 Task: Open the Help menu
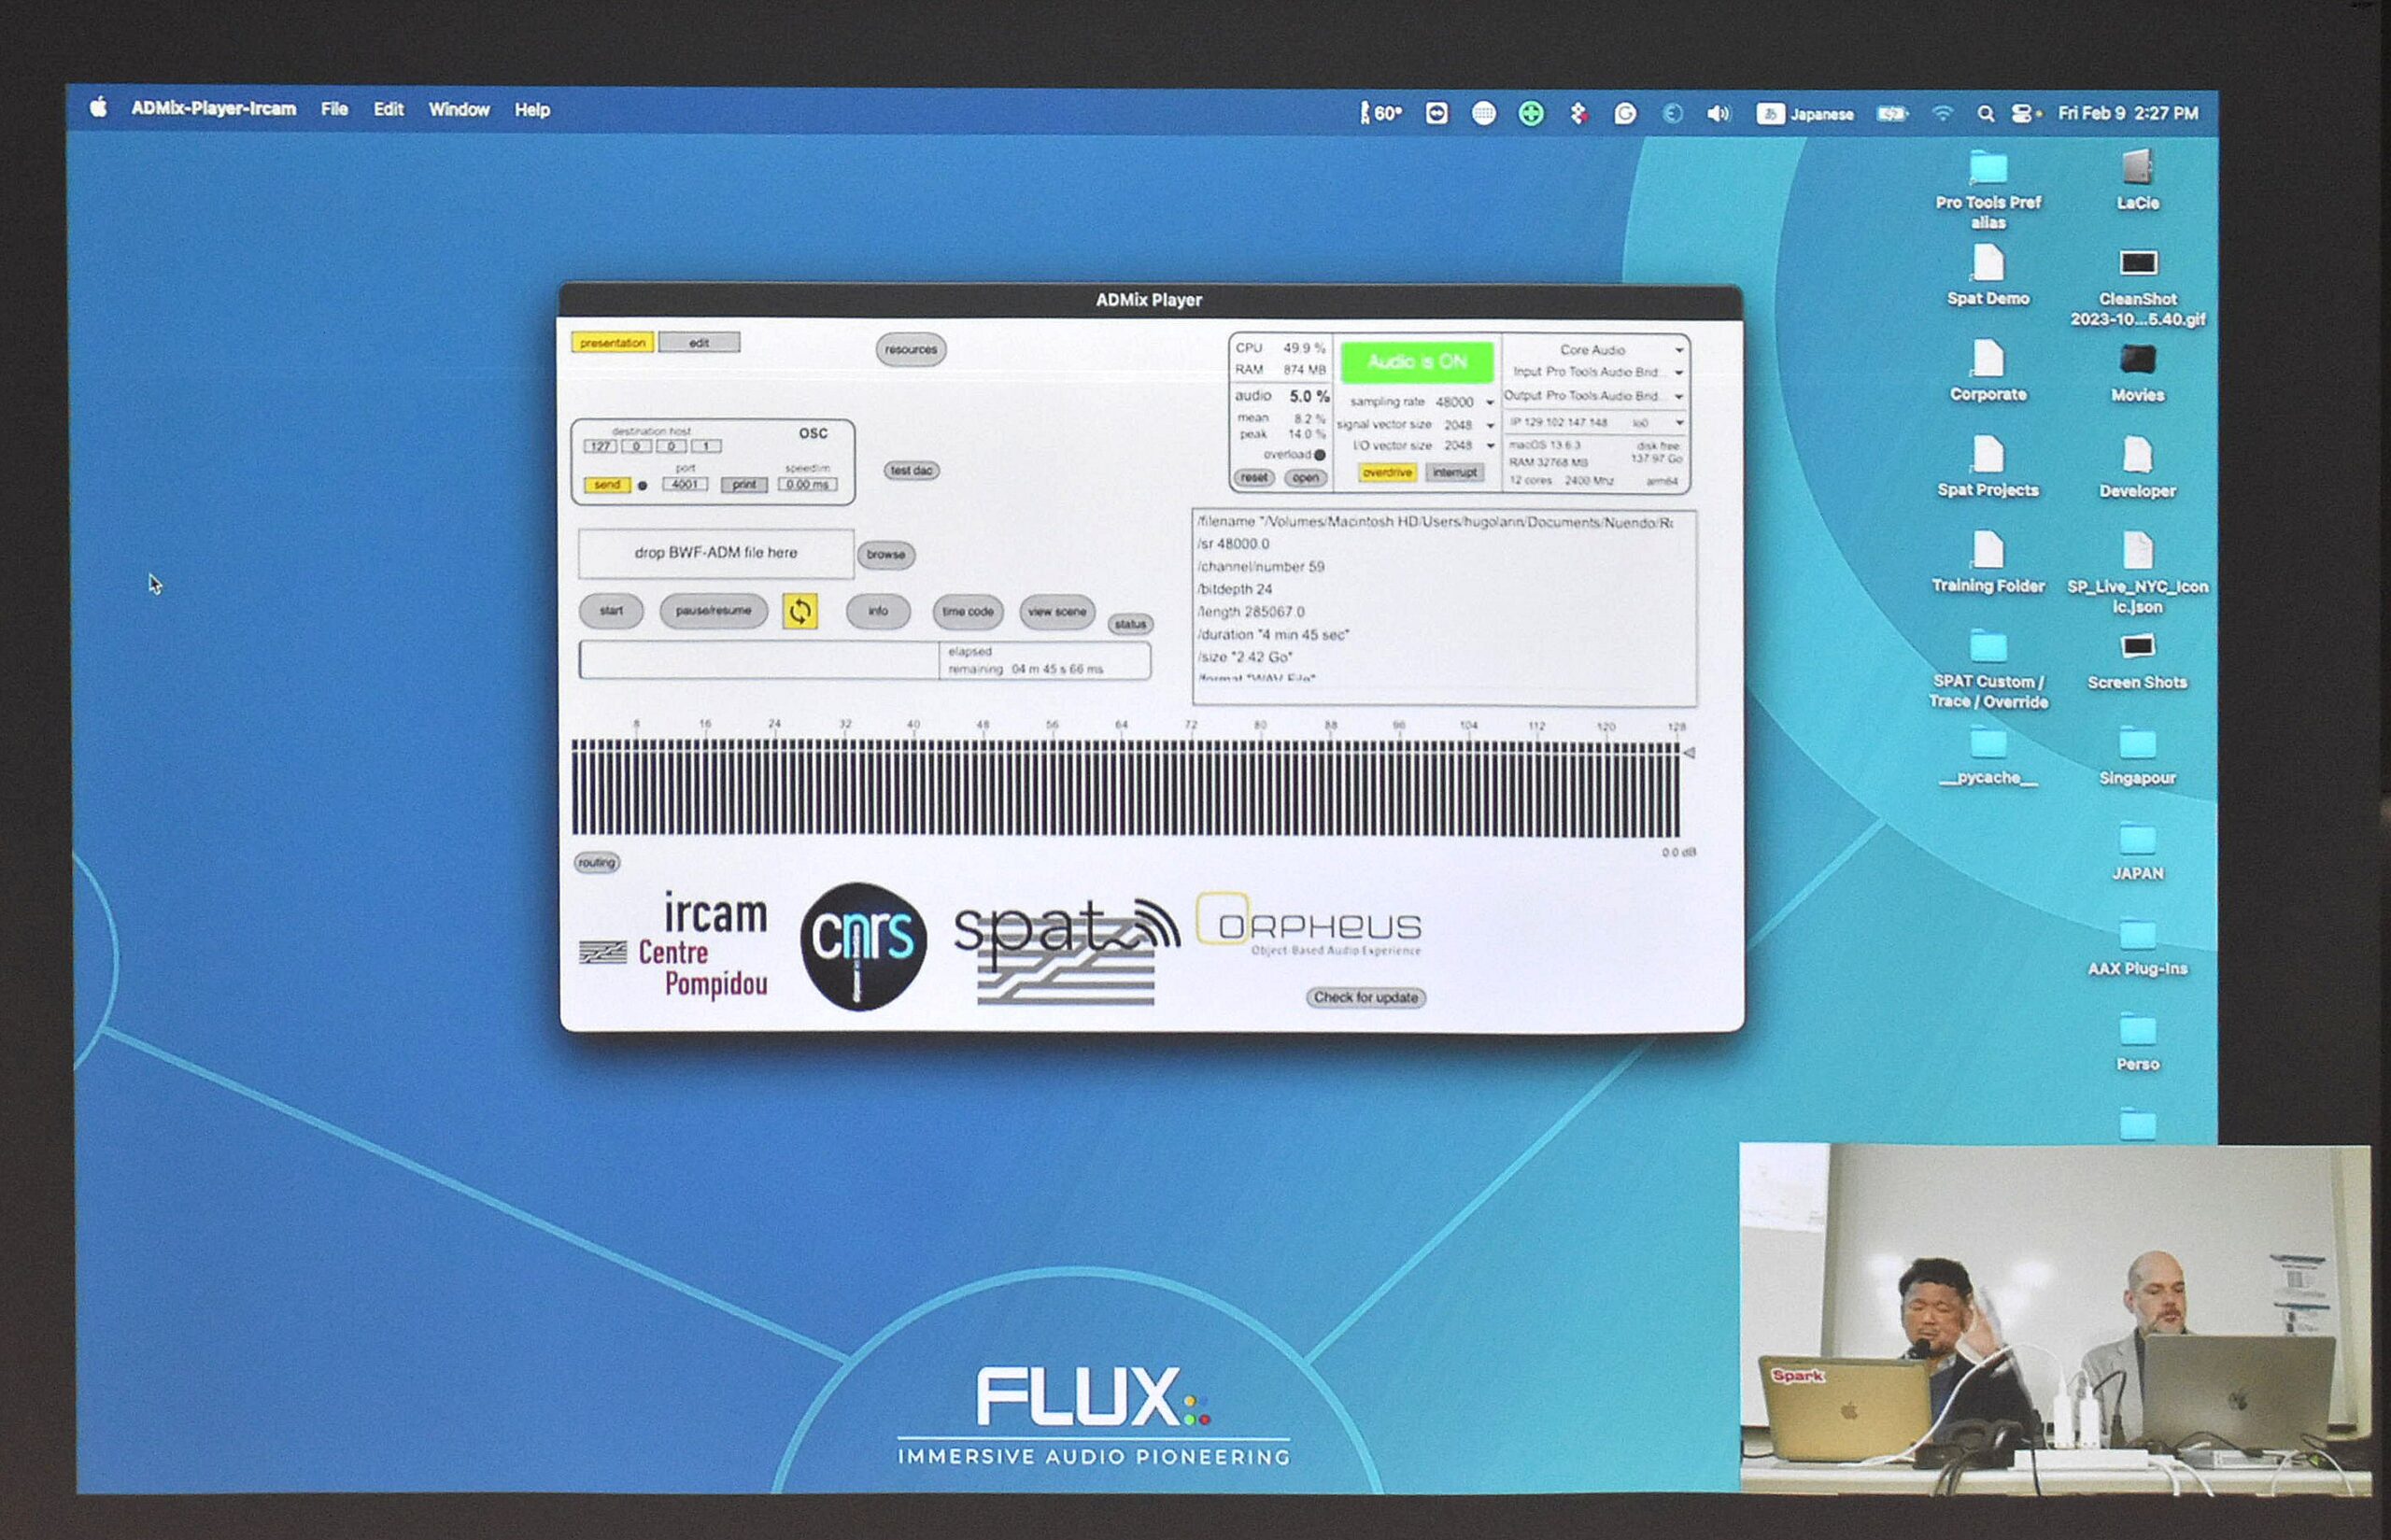click(532, 110)
